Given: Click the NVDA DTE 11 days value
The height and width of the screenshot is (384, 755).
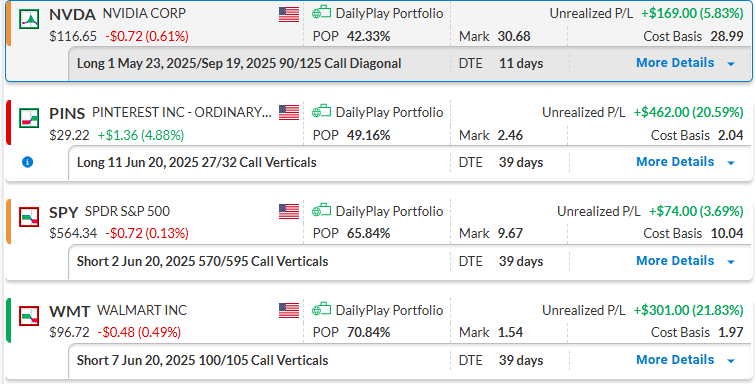Looking at the screenshot, I should click(521, 64).
